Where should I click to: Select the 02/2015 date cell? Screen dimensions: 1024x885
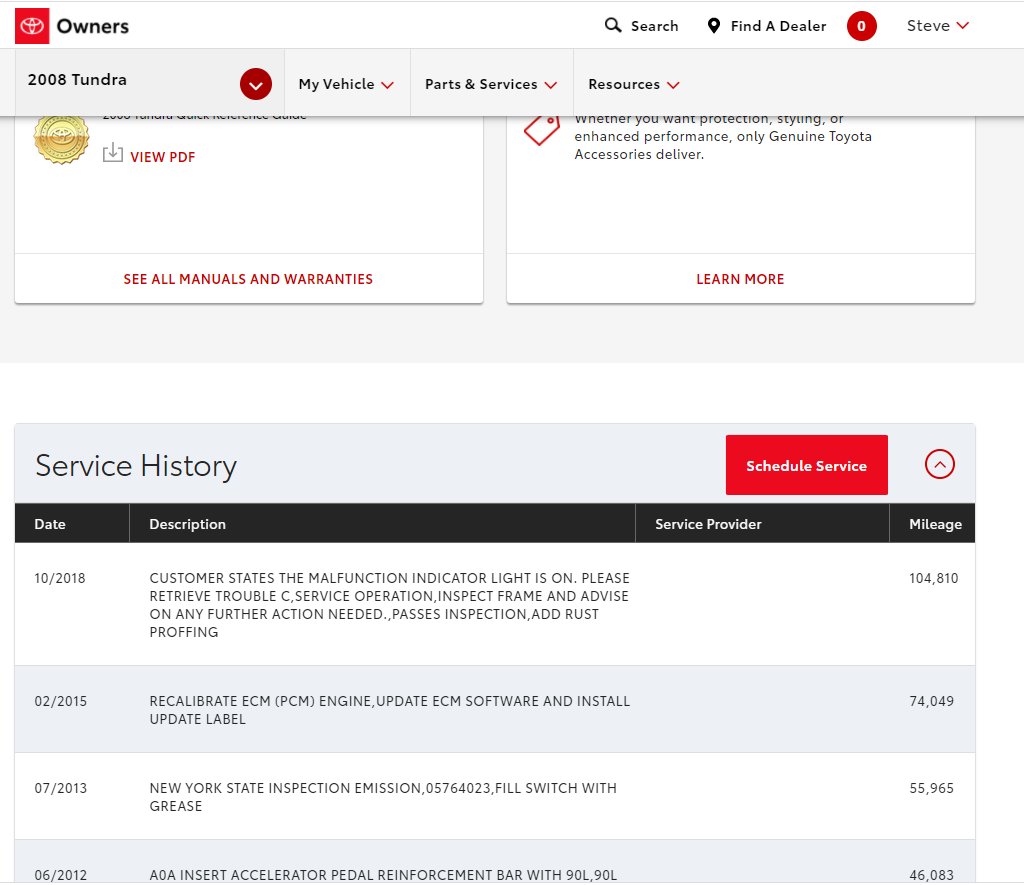[61, 701]
